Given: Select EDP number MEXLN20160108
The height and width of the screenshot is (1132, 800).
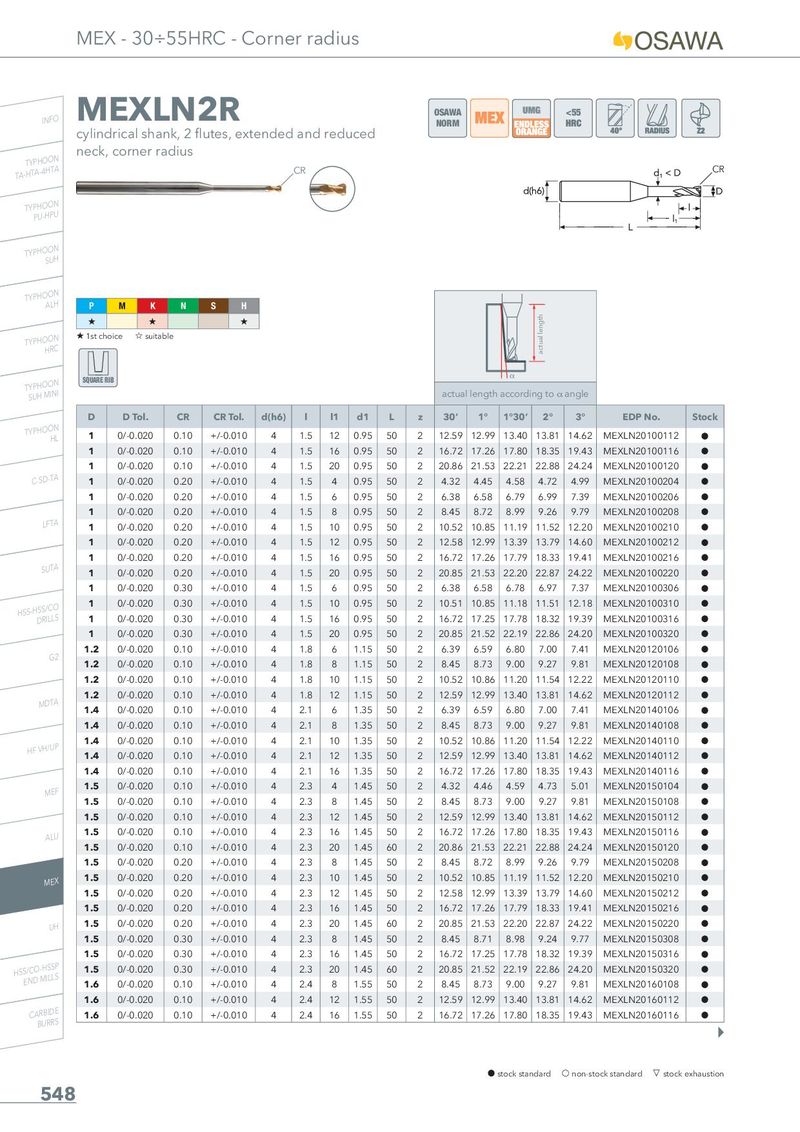Looking at the screenshot, I should 641,985.
